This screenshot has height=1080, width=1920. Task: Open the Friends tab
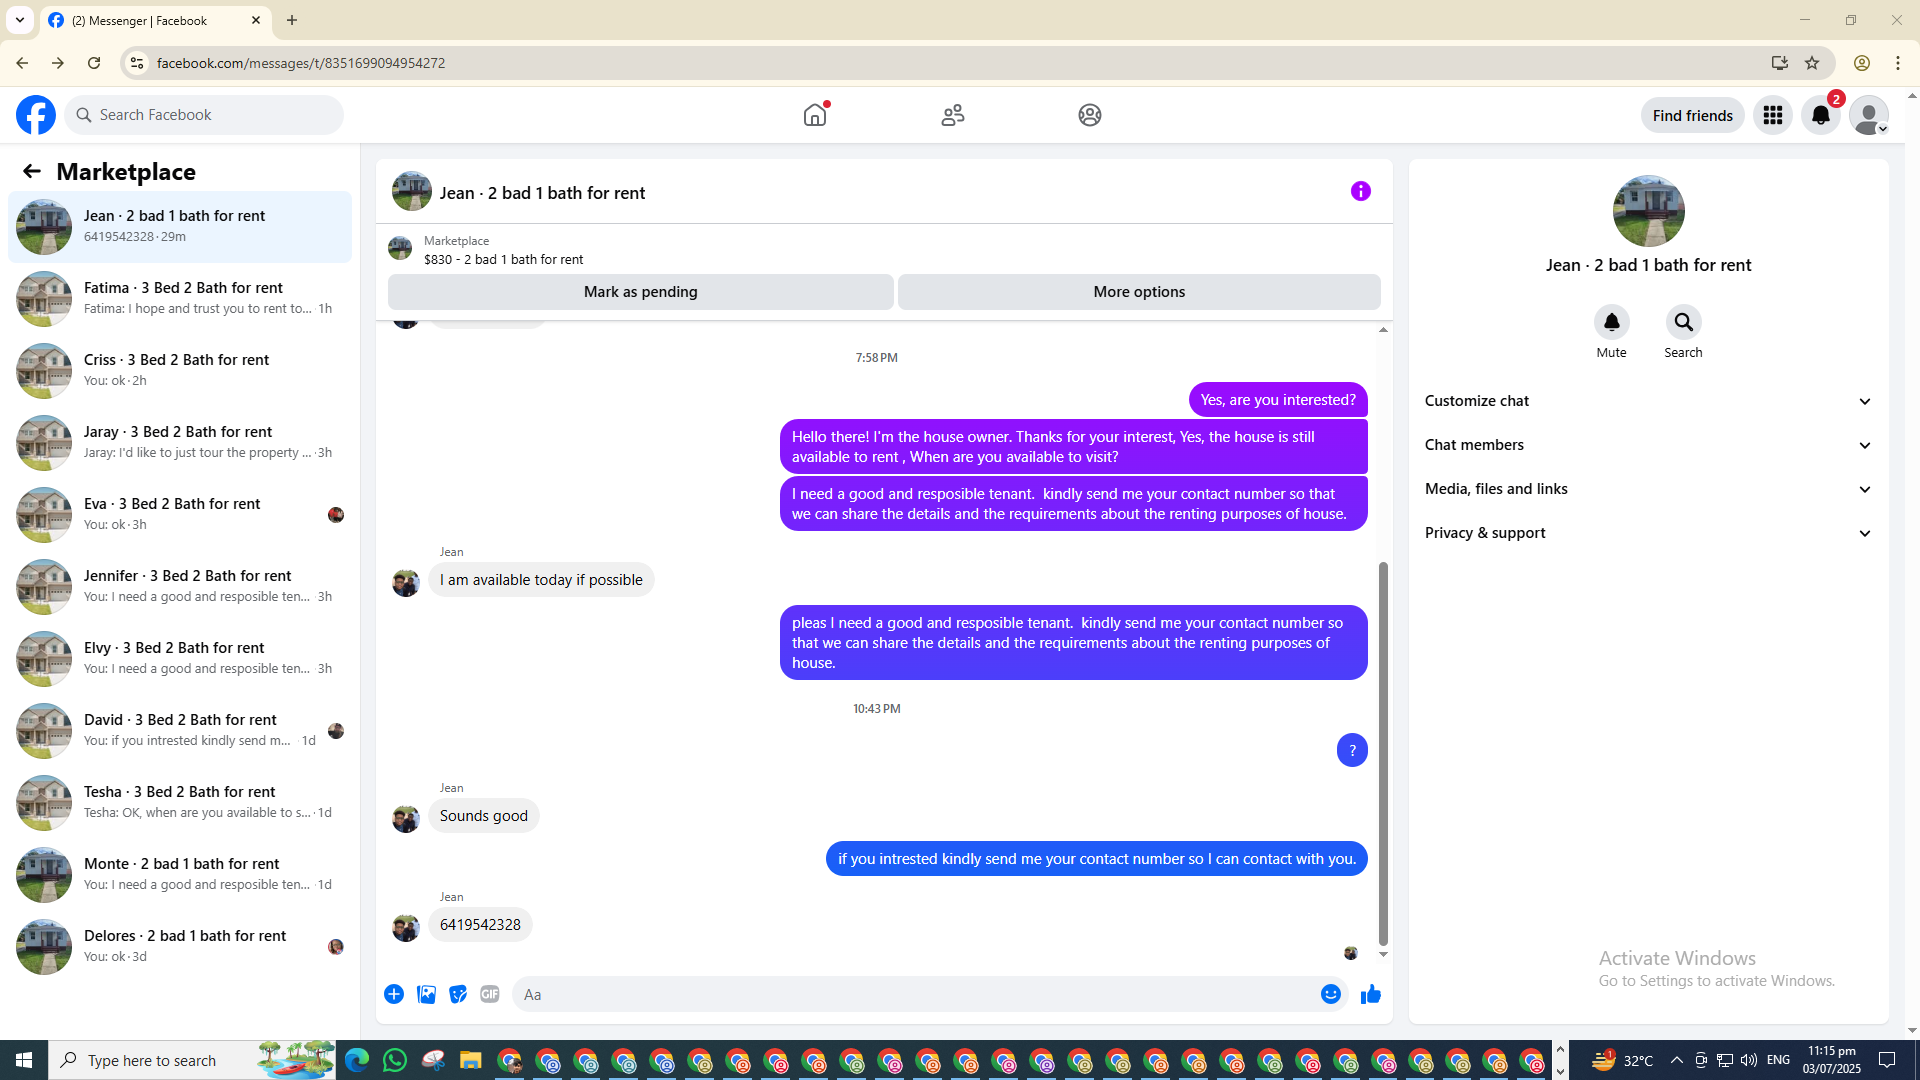(952, 115)
